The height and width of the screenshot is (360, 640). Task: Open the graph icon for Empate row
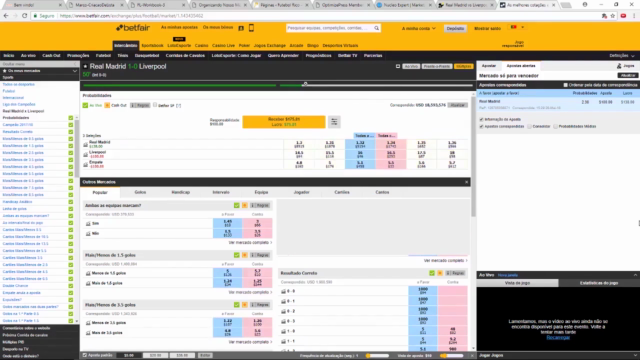point(85,164)
